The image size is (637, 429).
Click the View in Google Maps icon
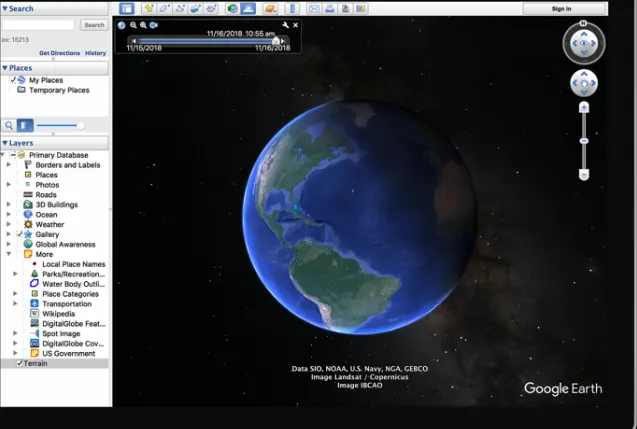pyautogui.click(x=360, y=9)
